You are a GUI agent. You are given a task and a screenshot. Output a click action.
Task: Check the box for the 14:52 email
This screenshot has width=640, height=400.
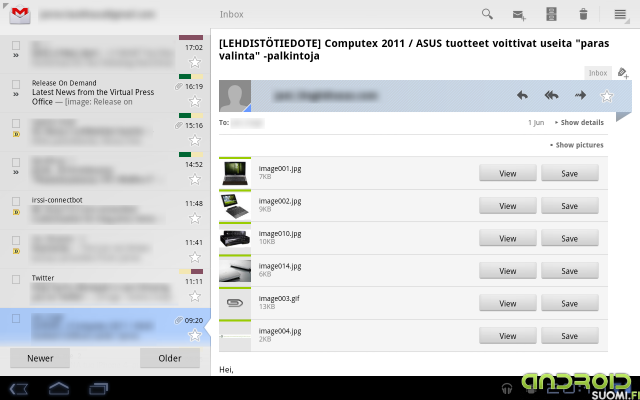click(16, 162)
